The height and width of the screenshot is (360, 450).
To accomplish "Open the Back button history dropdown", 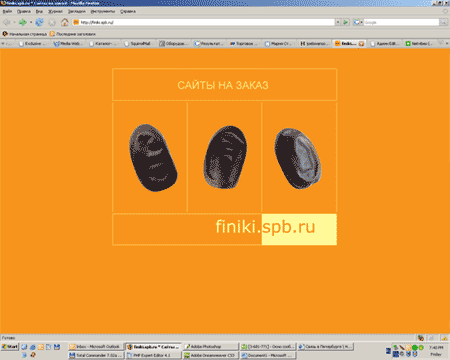I will click(x=14, y=22).
